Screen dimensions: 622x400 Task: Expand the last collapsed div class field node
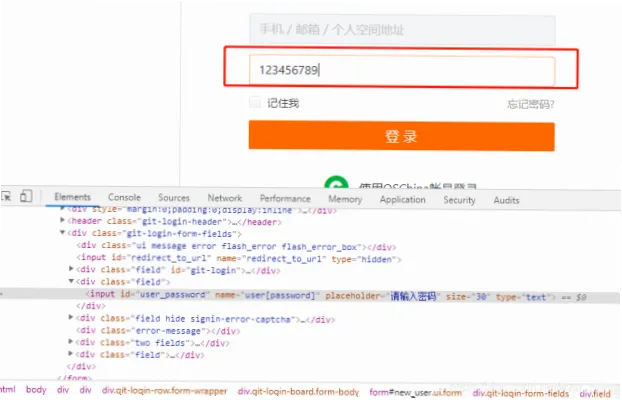tap(71, 353)
